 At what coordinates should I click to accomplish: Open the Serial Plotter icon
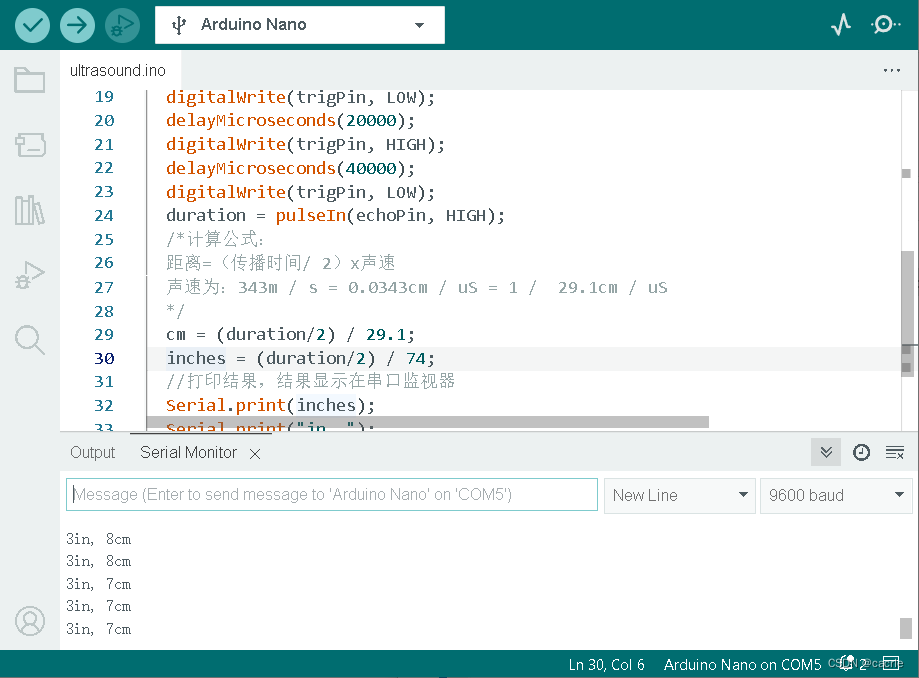(841, 25)
